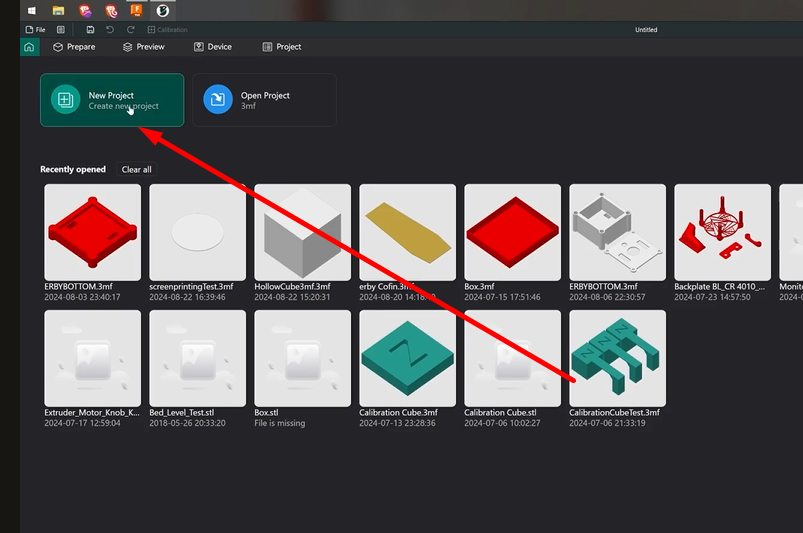Open HollowCube3mf.3mf thumbnail

(303, 232)
